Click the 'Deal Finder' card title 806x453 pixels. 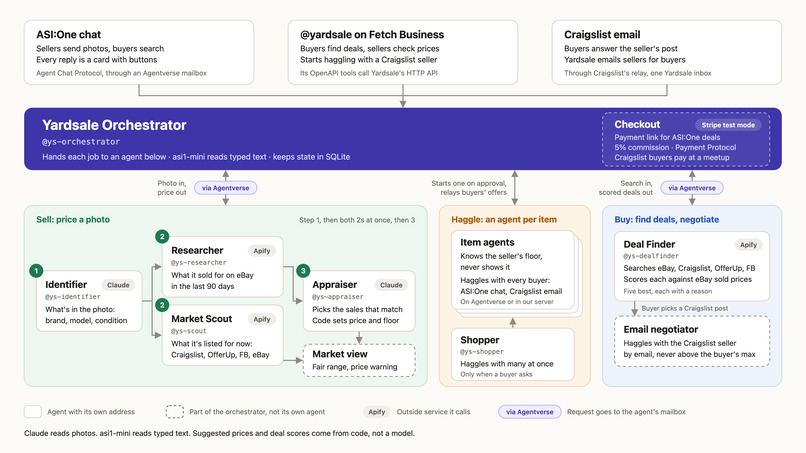pos(649,244)
